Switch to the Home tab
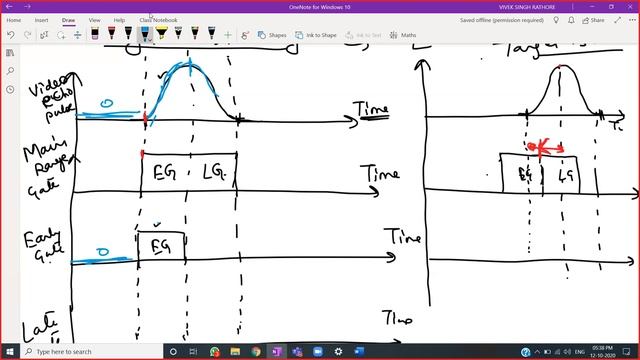Screen dimensions: 640x360 (x=13, y=20)
